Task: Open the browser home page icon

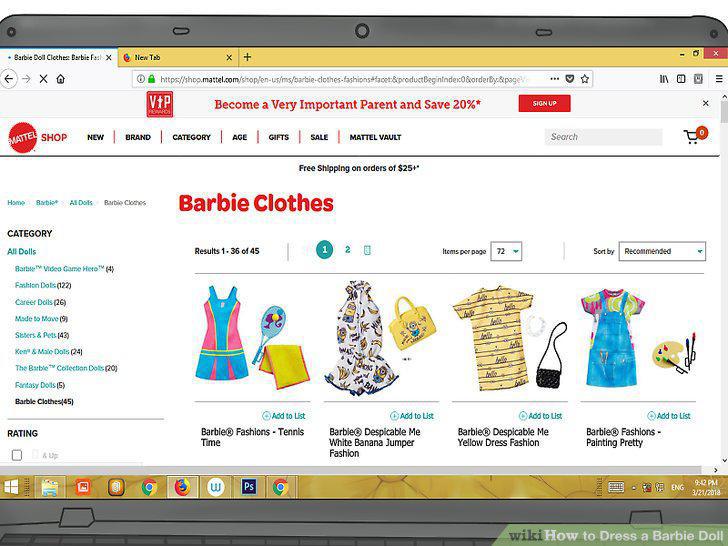Action: tap(61, 79)
